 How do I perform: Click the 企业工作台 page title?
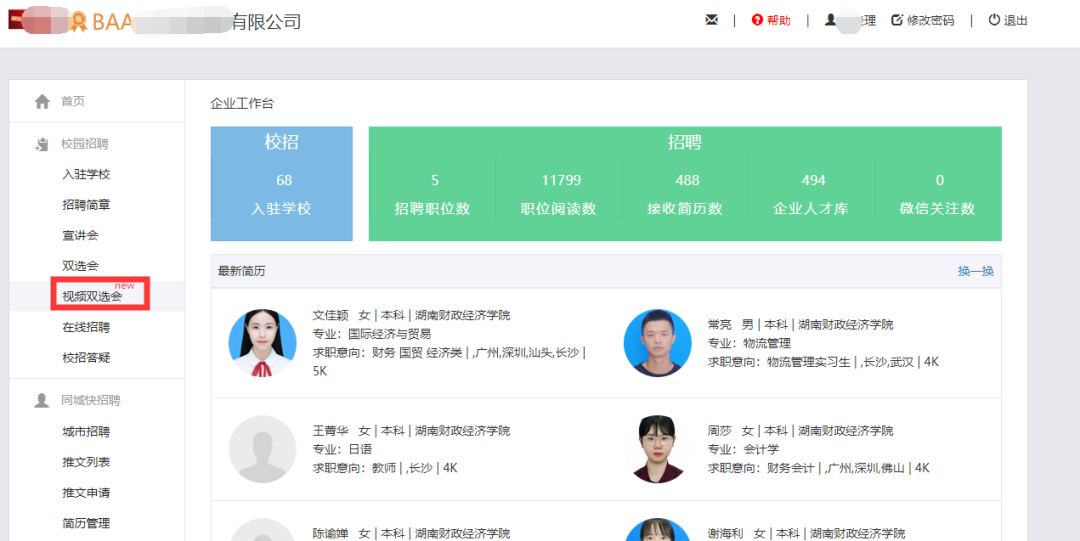pos(242,104)
